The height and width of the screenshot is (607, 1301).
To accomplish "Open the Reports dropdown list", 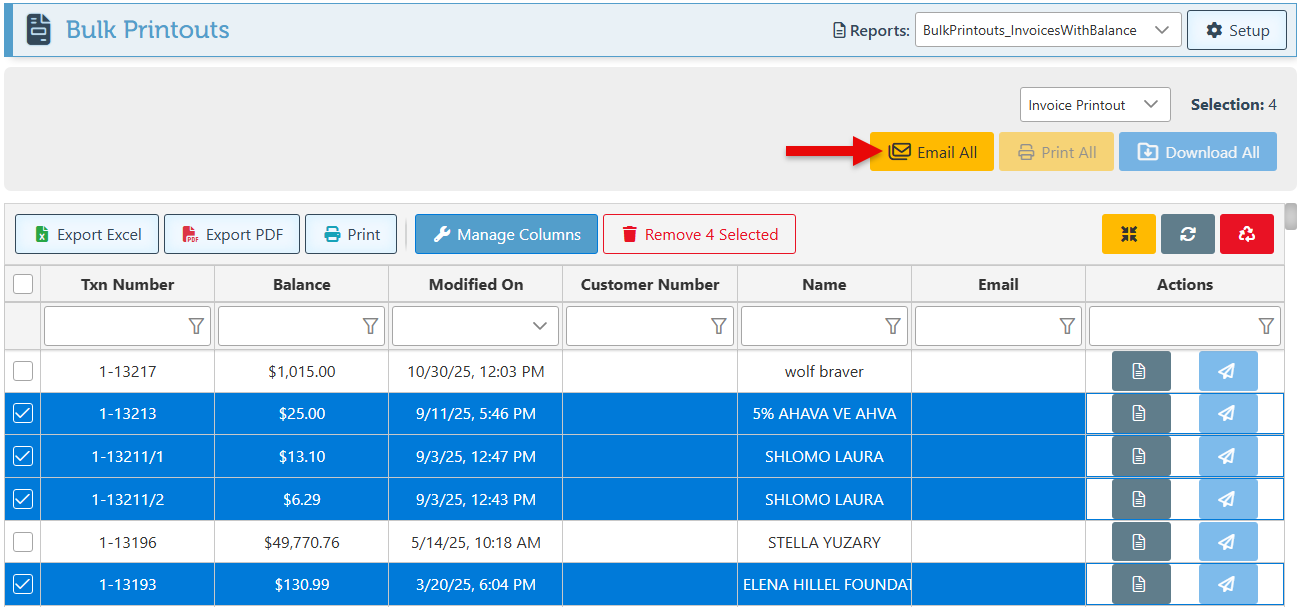I will point(1047,30).
